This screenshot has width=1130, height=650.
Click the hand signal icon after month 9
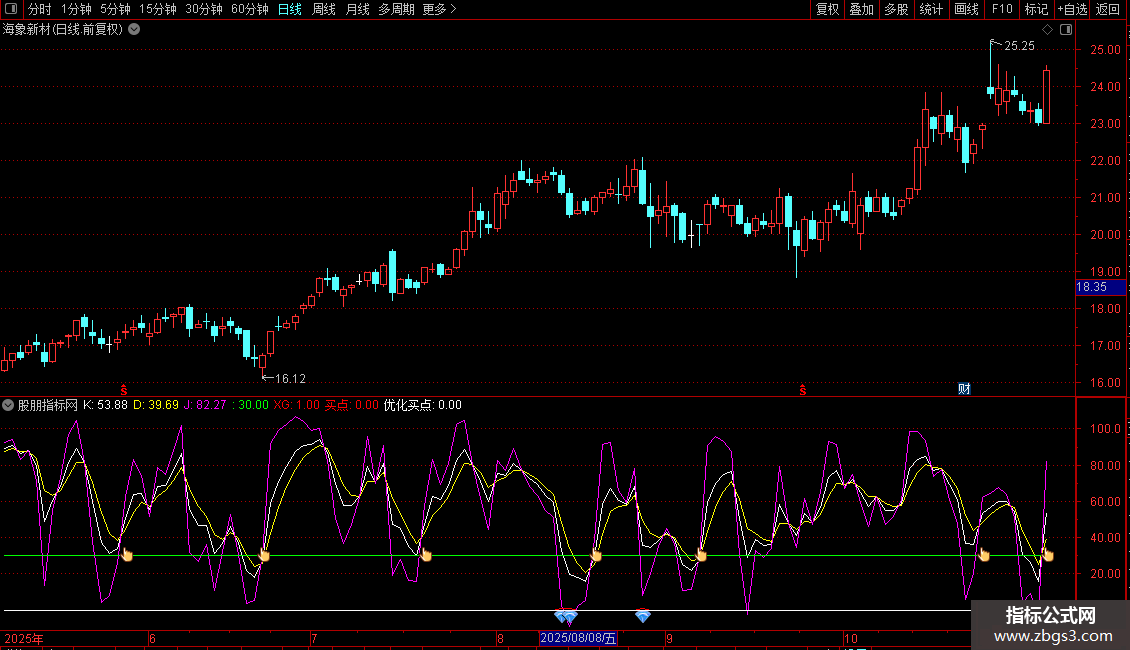701,555
